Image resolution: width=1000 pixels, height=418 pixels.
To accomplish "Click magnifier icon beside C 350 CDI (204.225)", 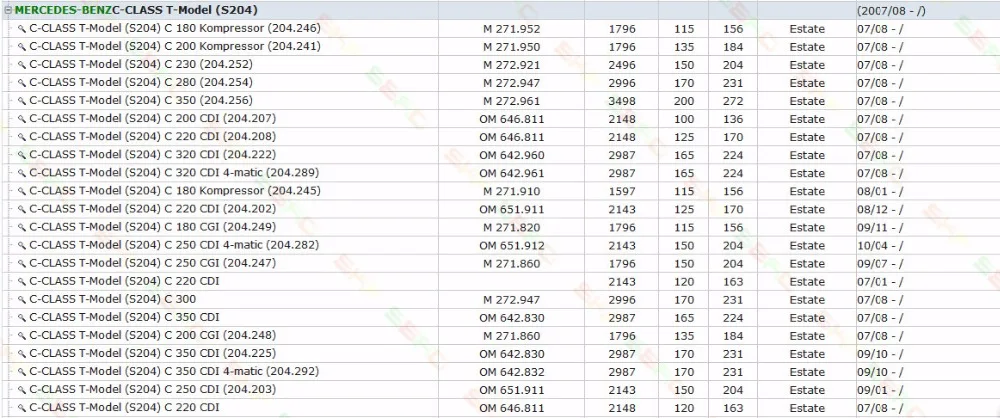I will point(22,354).
